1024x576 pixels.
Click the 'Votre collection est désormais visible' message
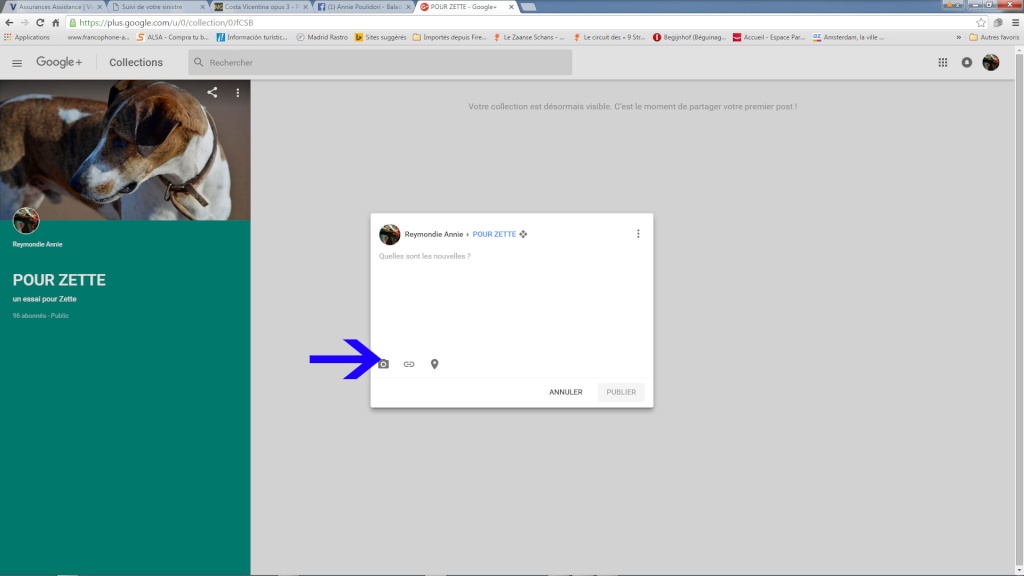click(632, 106)
